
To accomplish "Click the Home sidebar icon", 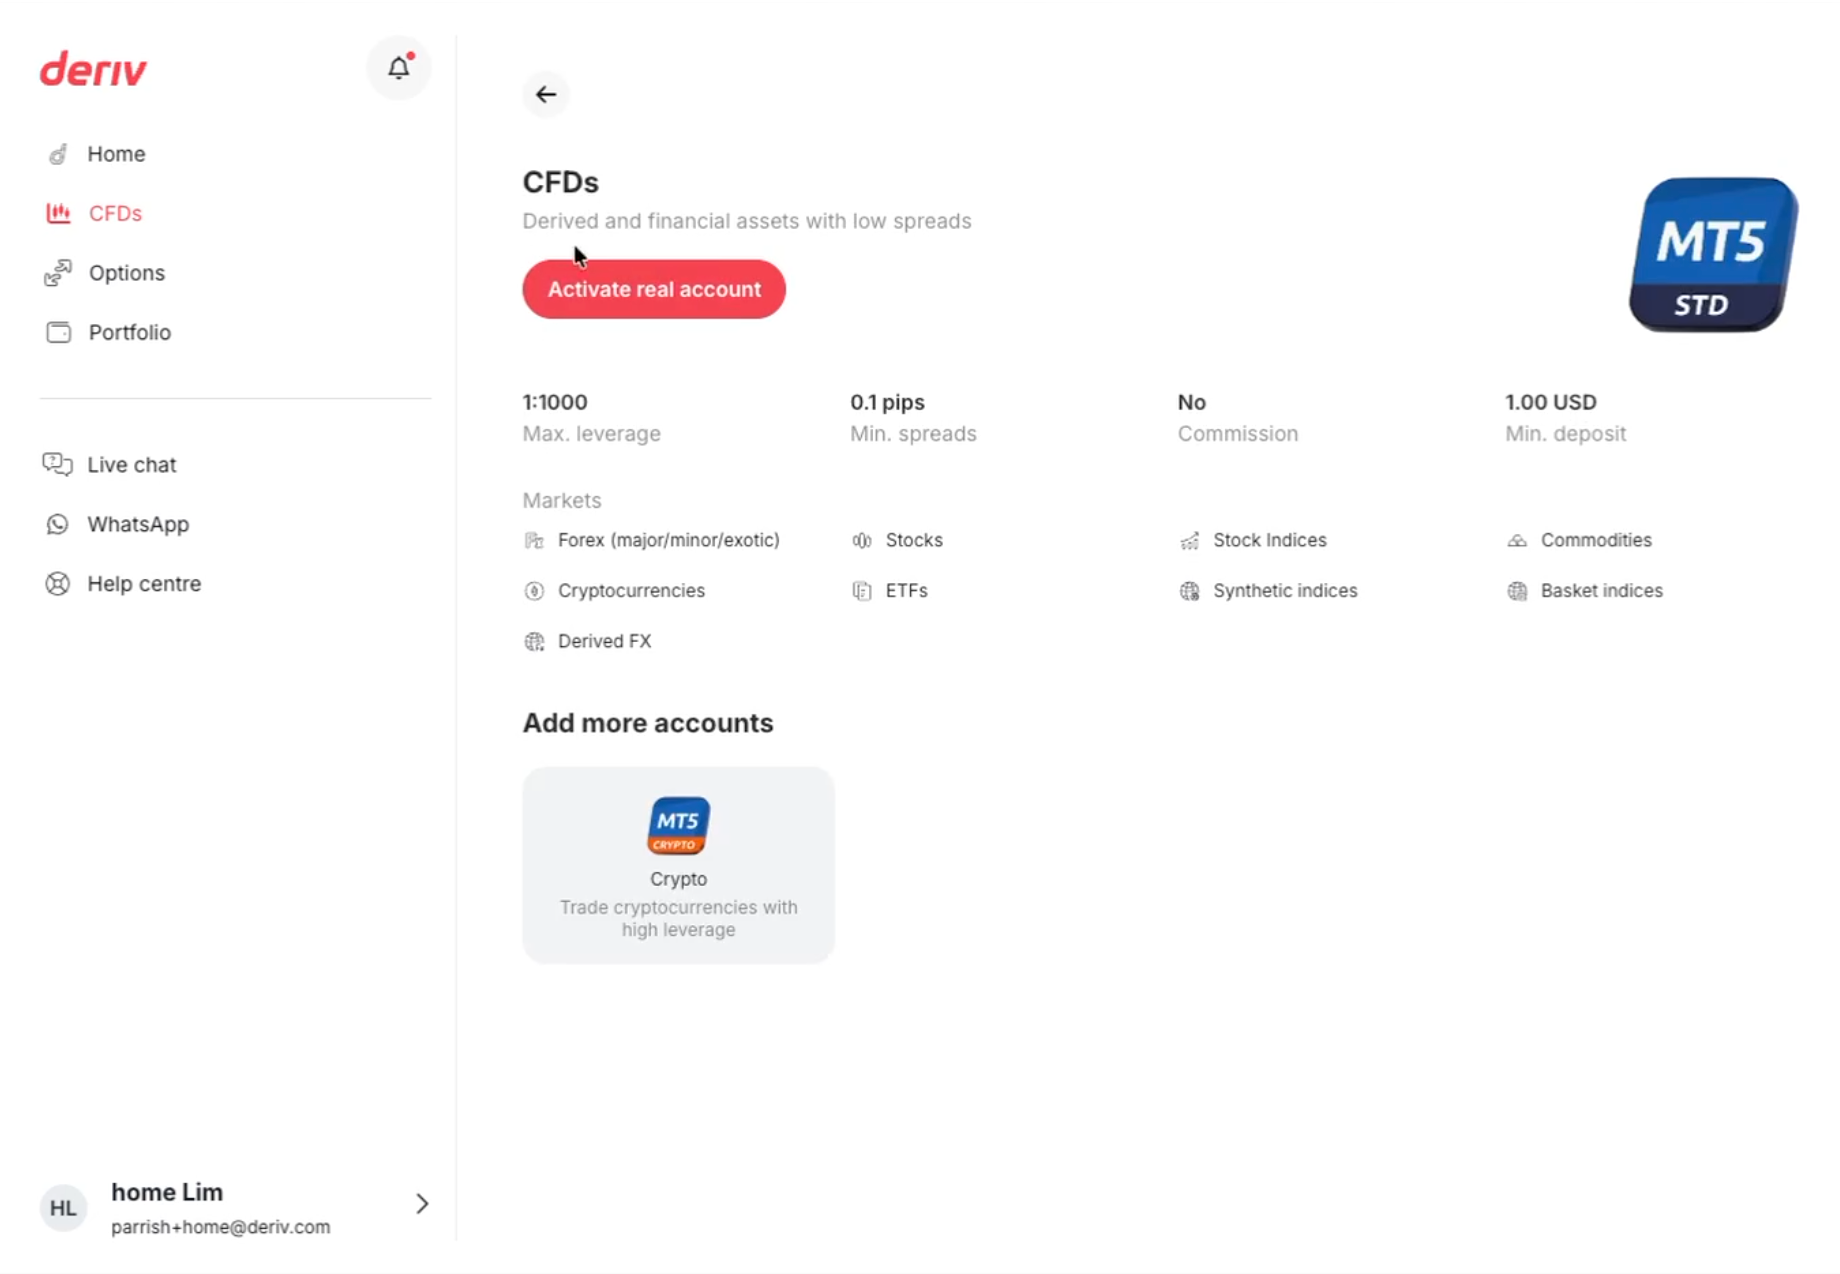I will [58, 154].
